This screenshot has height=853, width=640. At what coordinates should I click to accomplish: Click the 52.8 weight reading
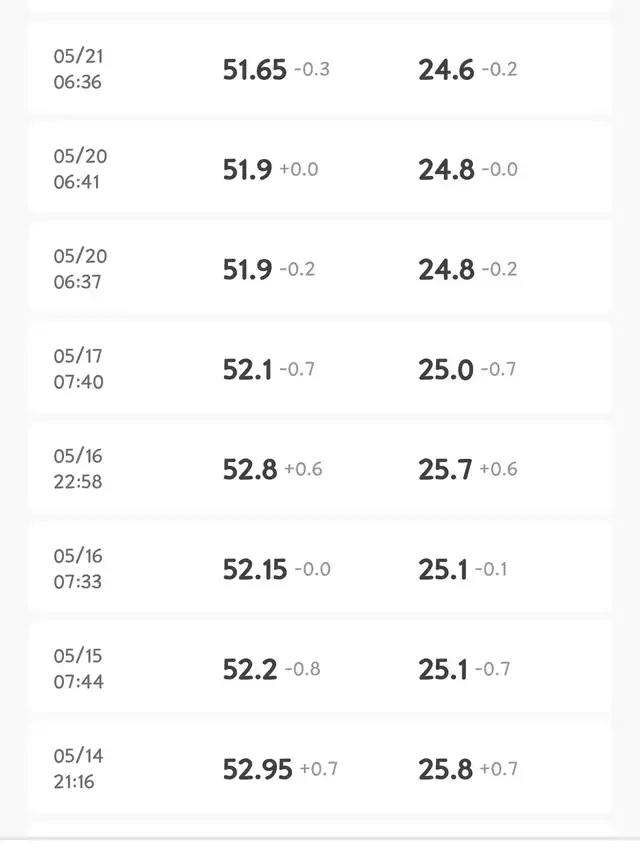250,469
